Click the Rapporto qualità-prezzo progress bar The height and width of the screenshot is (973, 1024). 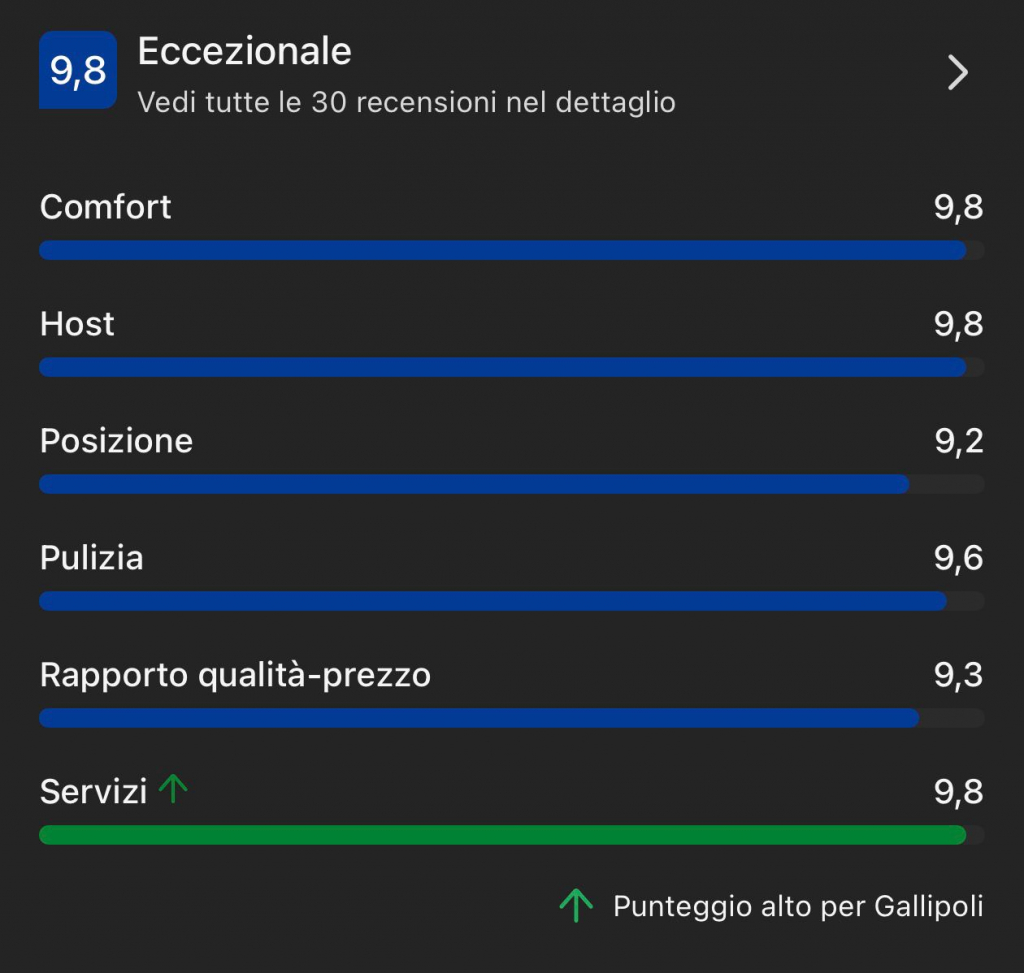pos(510,718)
